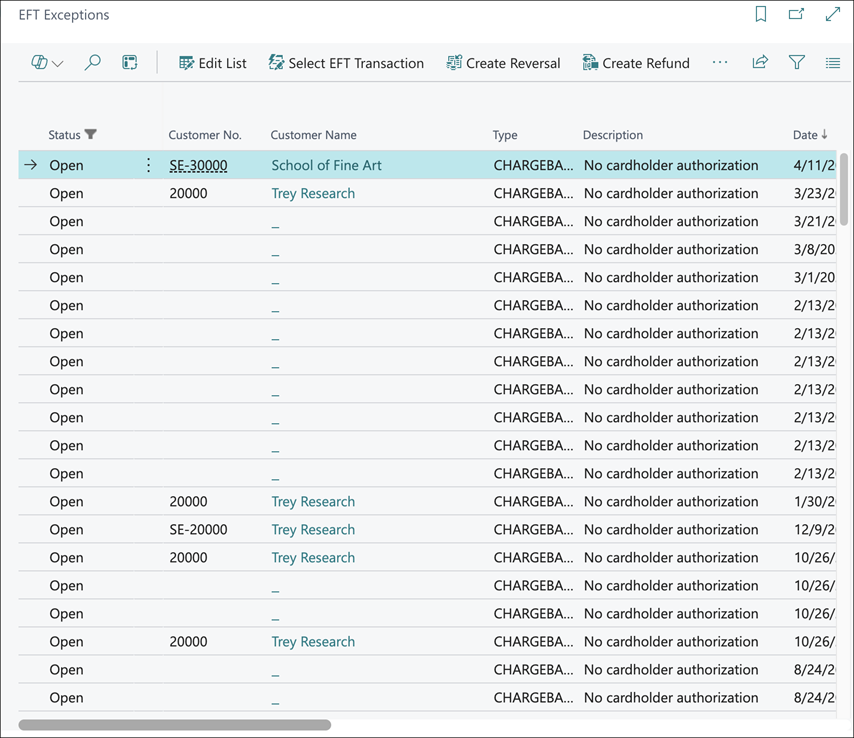854x738 pixels.
Task: Click the Status column header
Action: [64, 135]
